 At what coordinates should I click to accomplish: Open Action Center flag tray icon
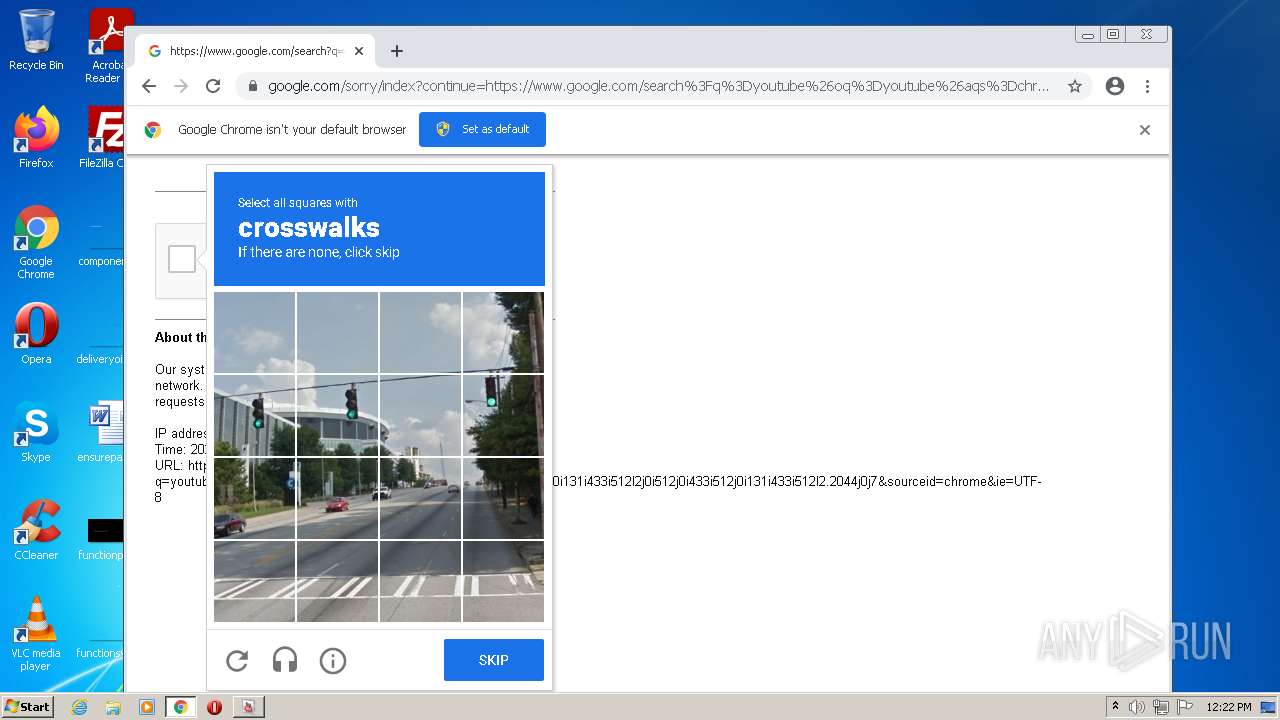tap(1184, 707)
